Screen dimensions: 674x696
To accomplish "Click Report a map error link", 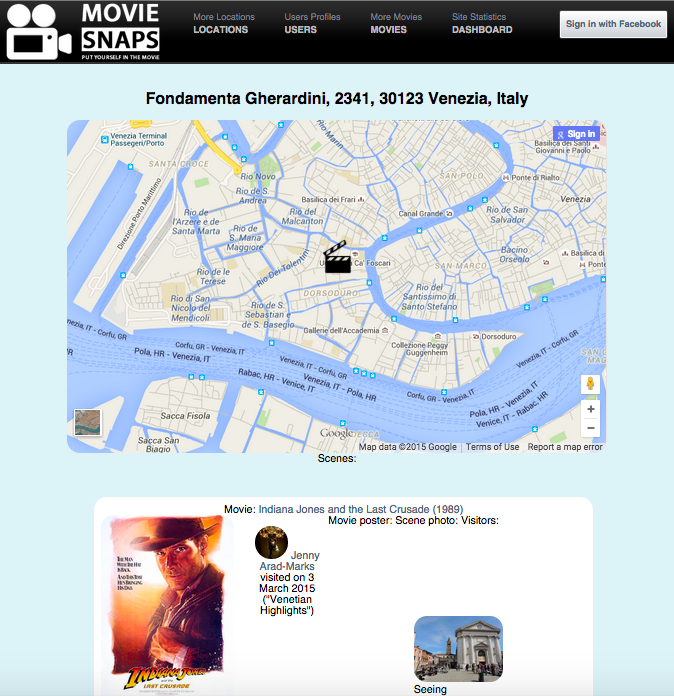I will [x=565, y=447].
